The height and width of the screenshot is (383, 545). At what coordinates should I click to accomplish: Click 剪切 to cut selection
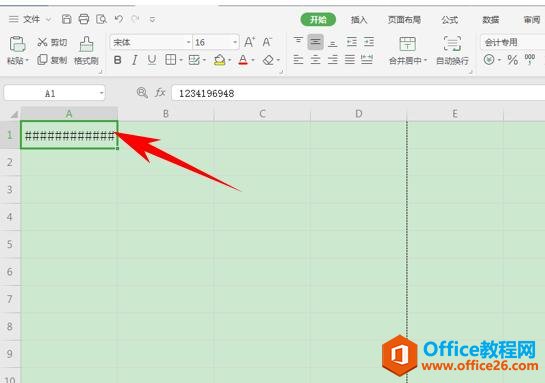click(52, 42)
